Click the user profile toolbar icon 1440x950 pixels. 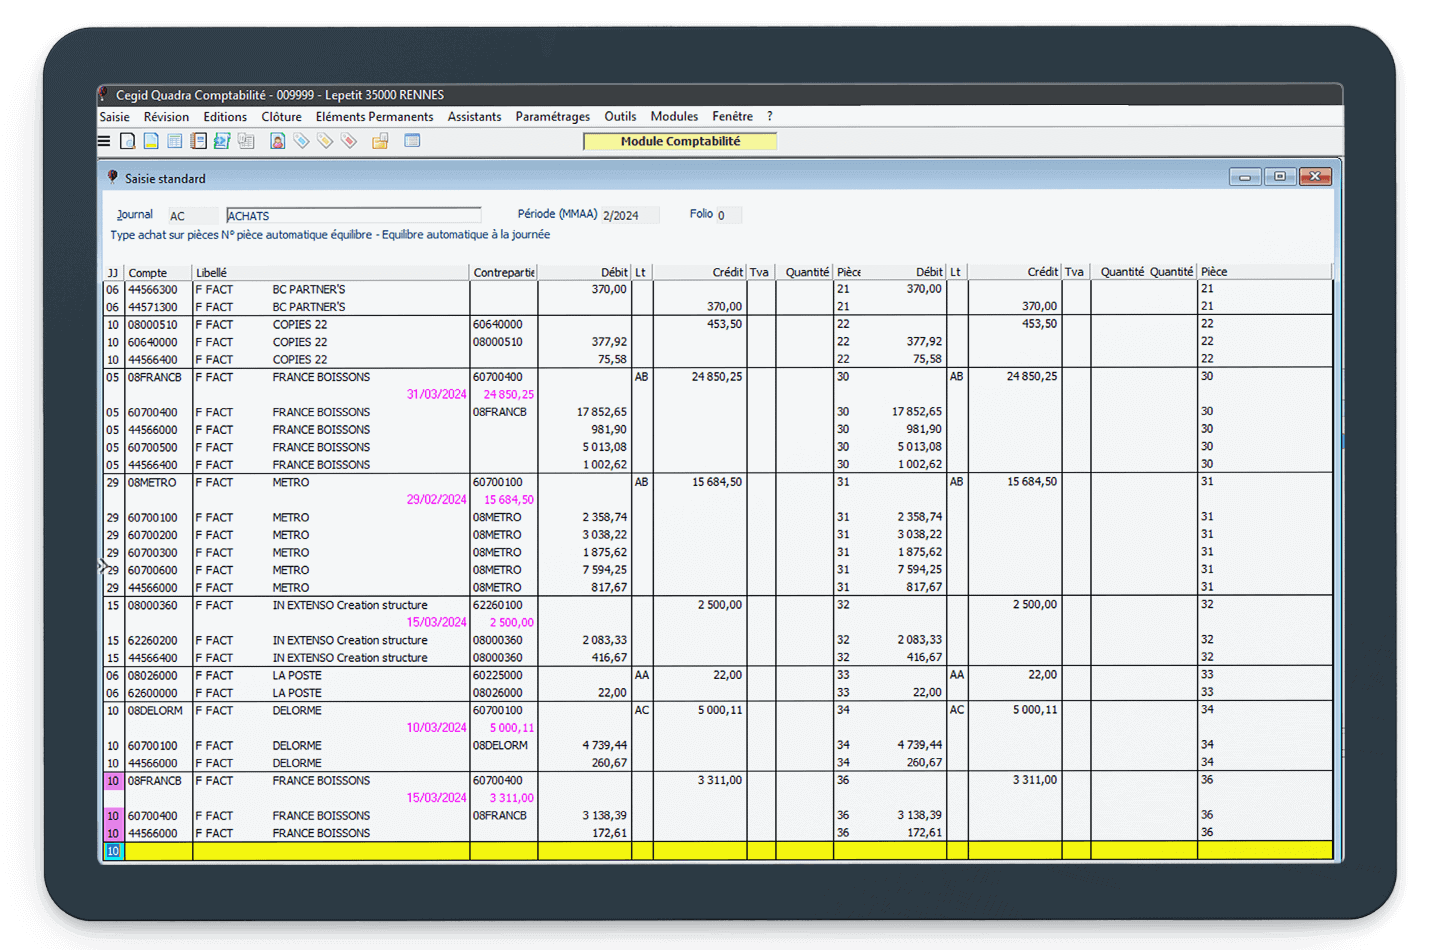278,141
